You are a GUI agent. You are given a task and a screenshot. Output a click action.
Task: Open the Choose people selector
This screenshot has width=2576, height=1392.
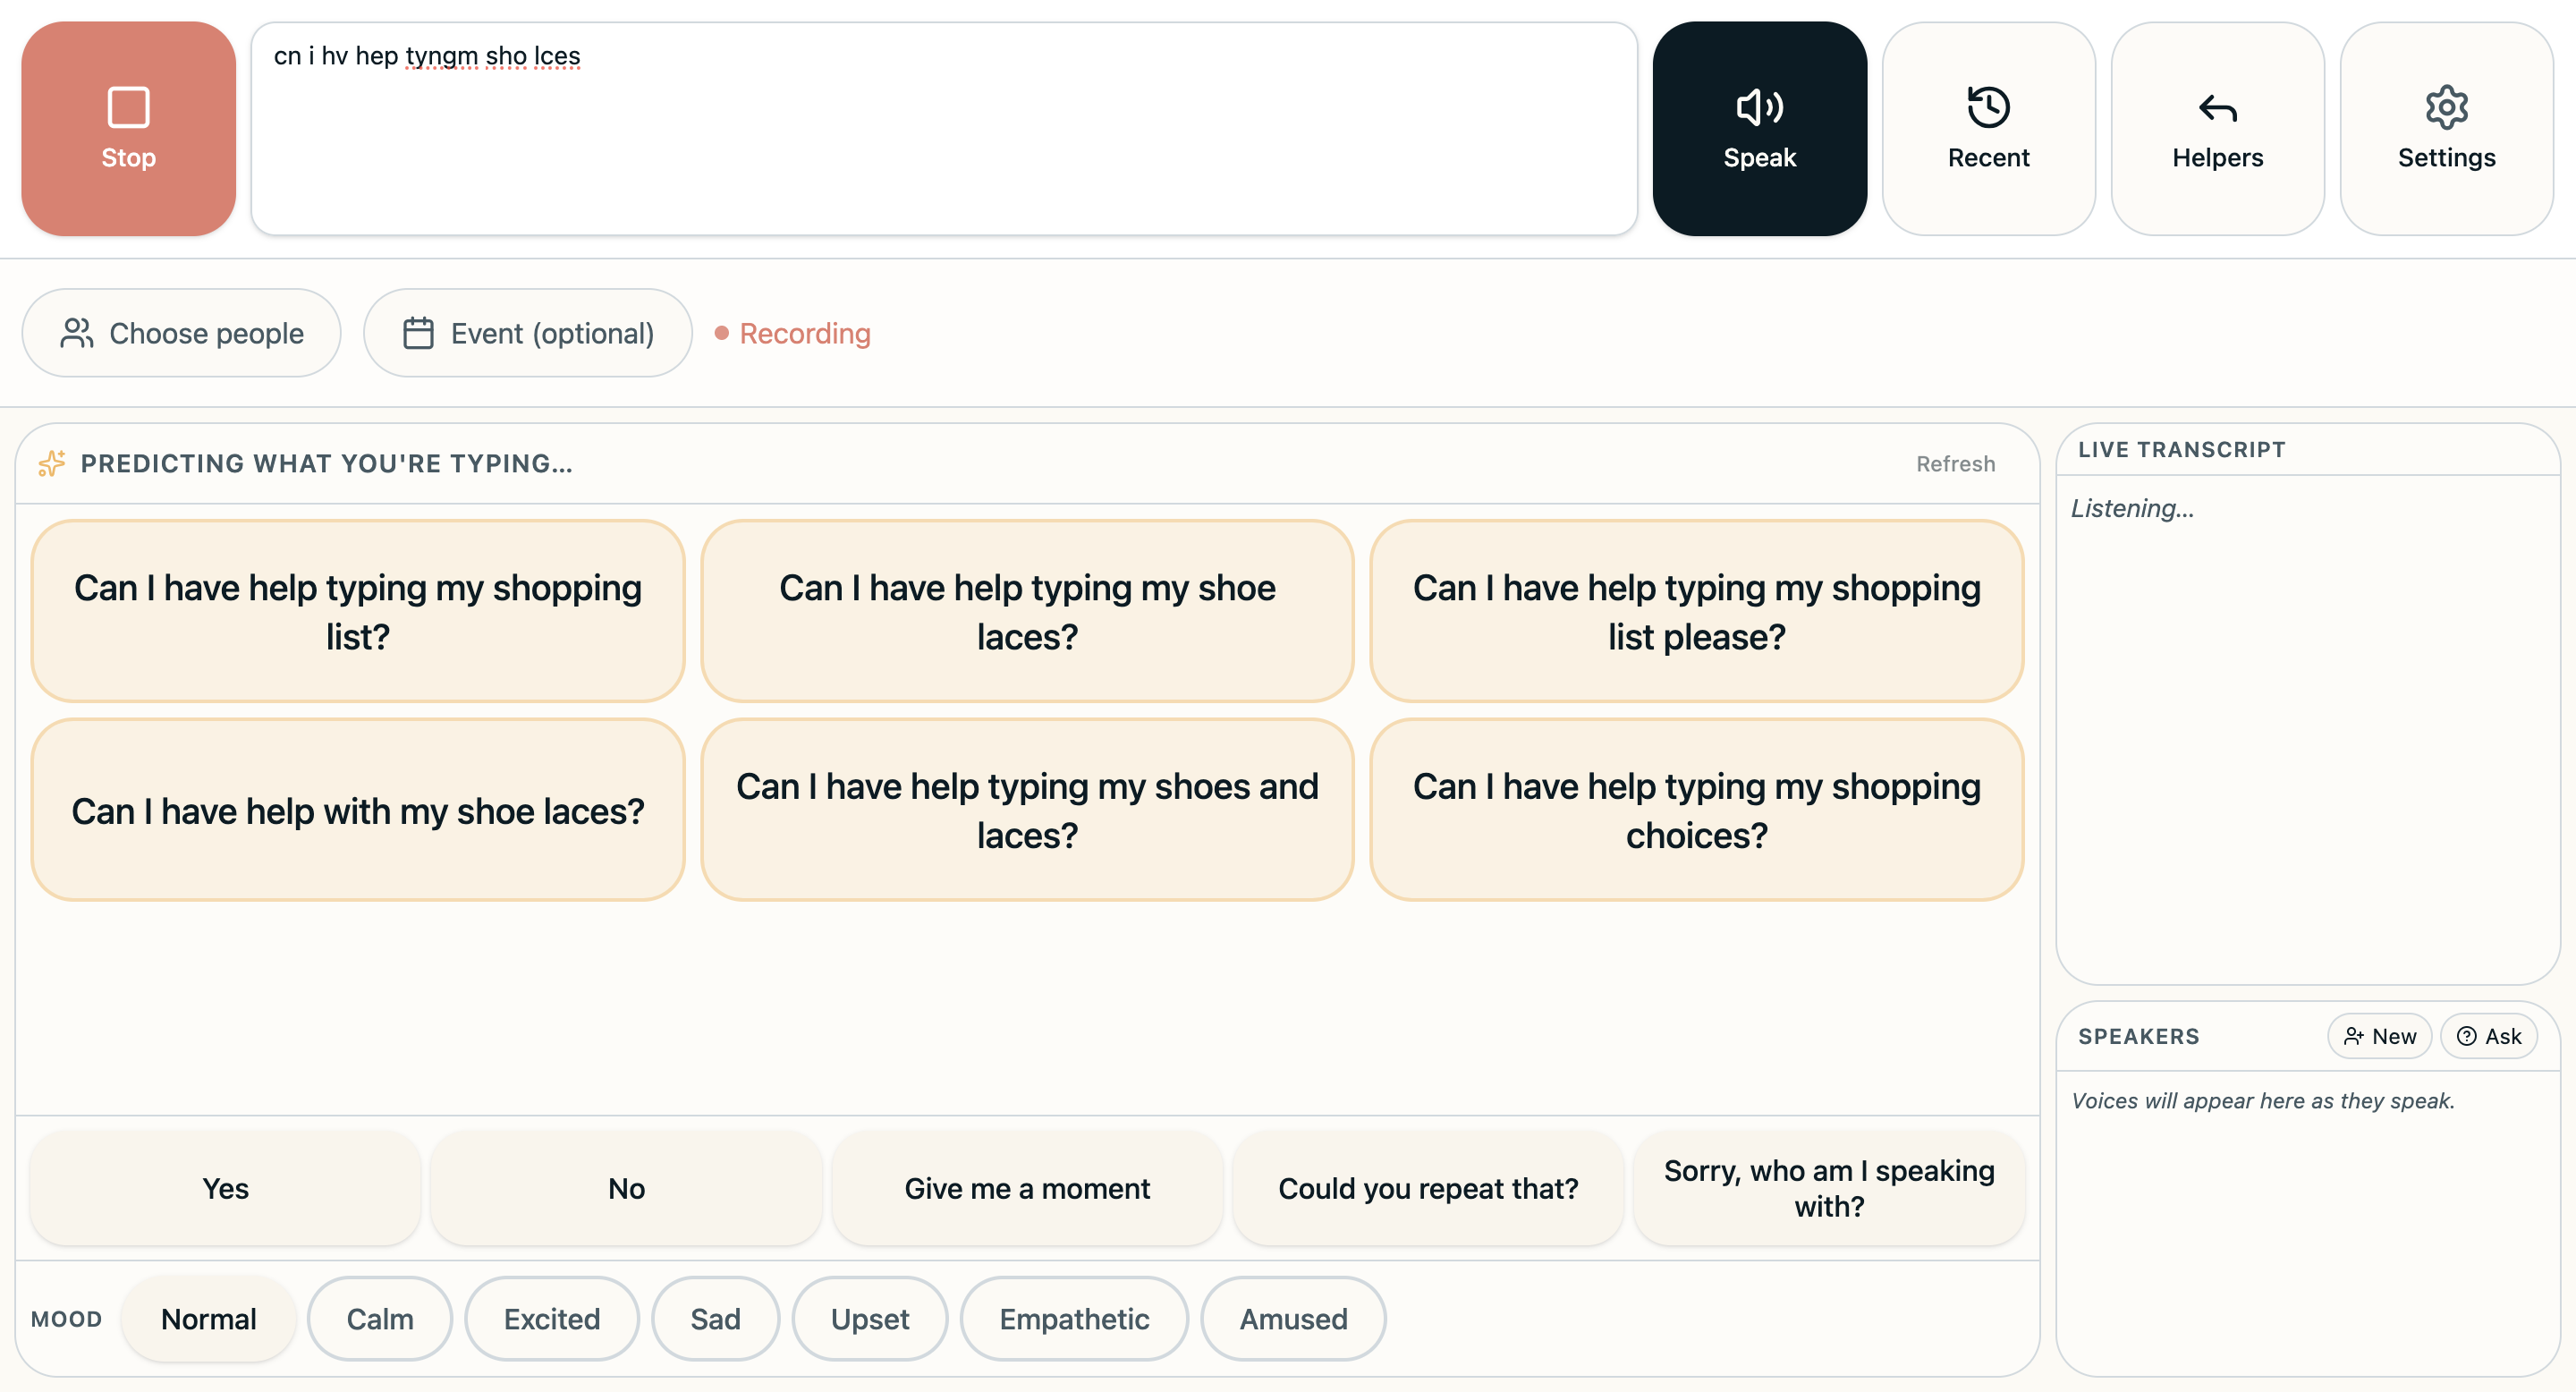click(181, 333)
